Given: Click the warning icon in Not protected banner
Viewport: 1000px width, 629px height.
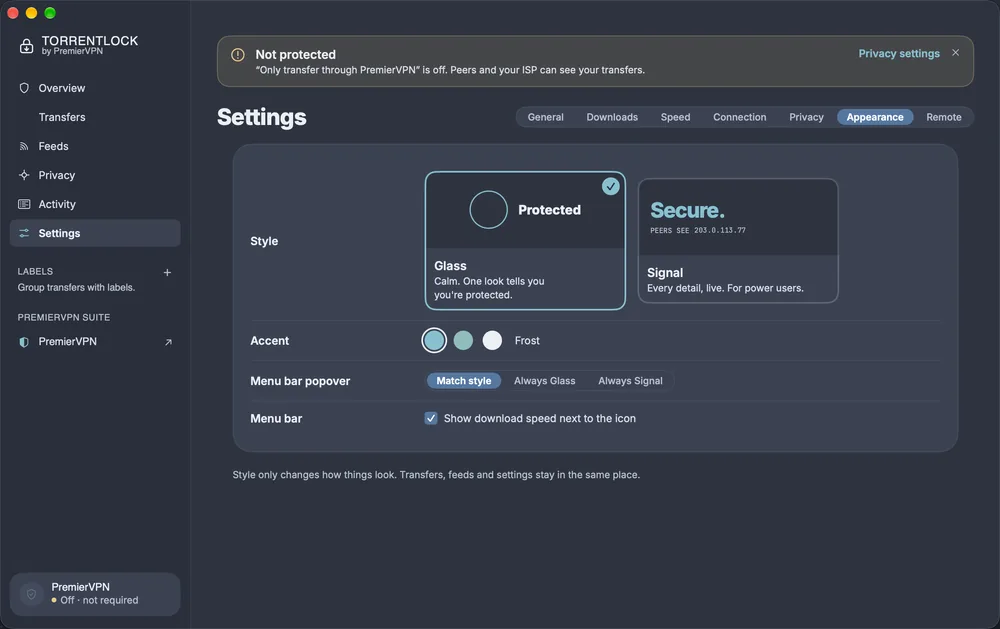Looking at the screenshot, I should click(238, 55).
